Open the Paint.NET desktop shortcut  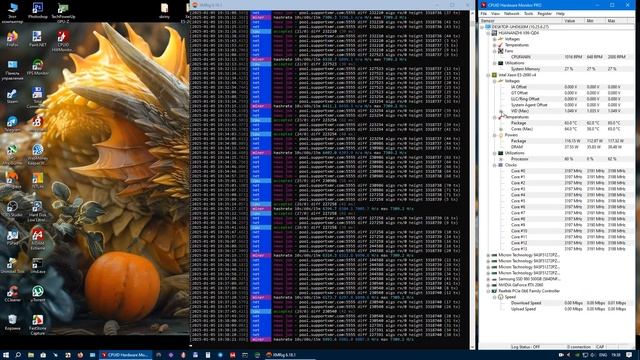click(x=38, y=39)
